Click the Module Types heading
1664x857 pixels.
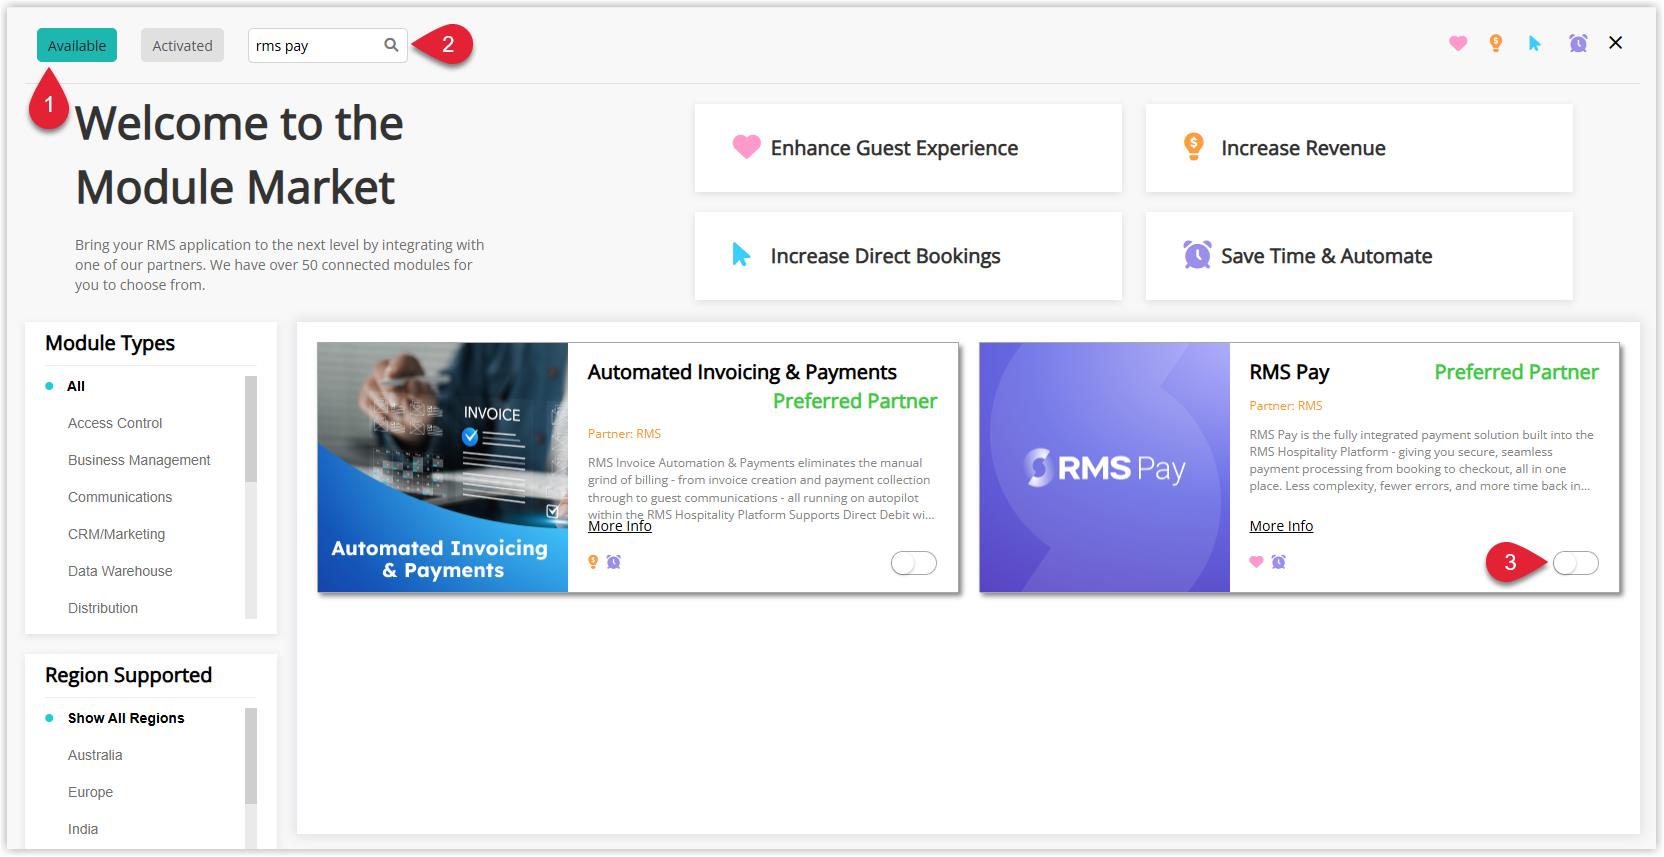click(x=110, y=343)
